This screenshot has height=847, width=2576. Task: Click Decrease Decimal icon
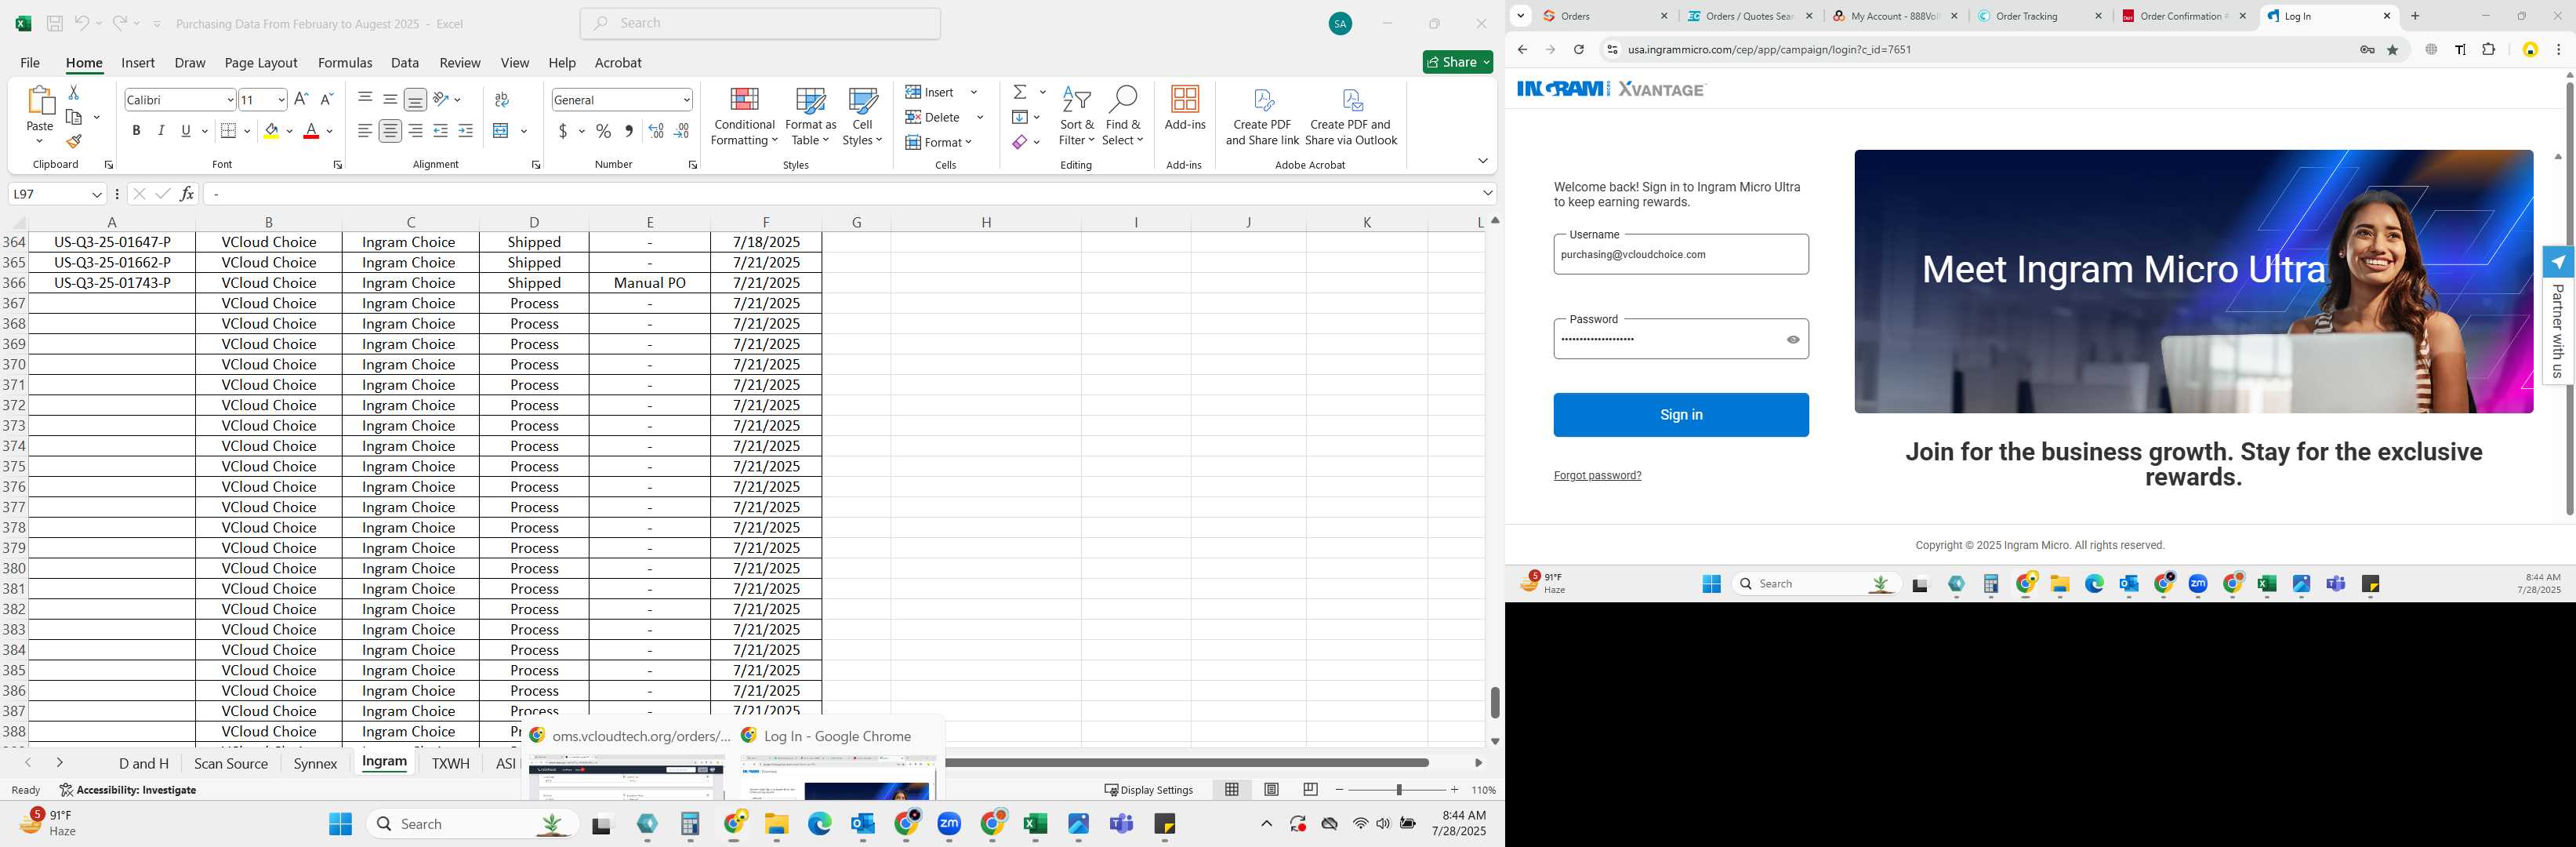tap(681, 131)
